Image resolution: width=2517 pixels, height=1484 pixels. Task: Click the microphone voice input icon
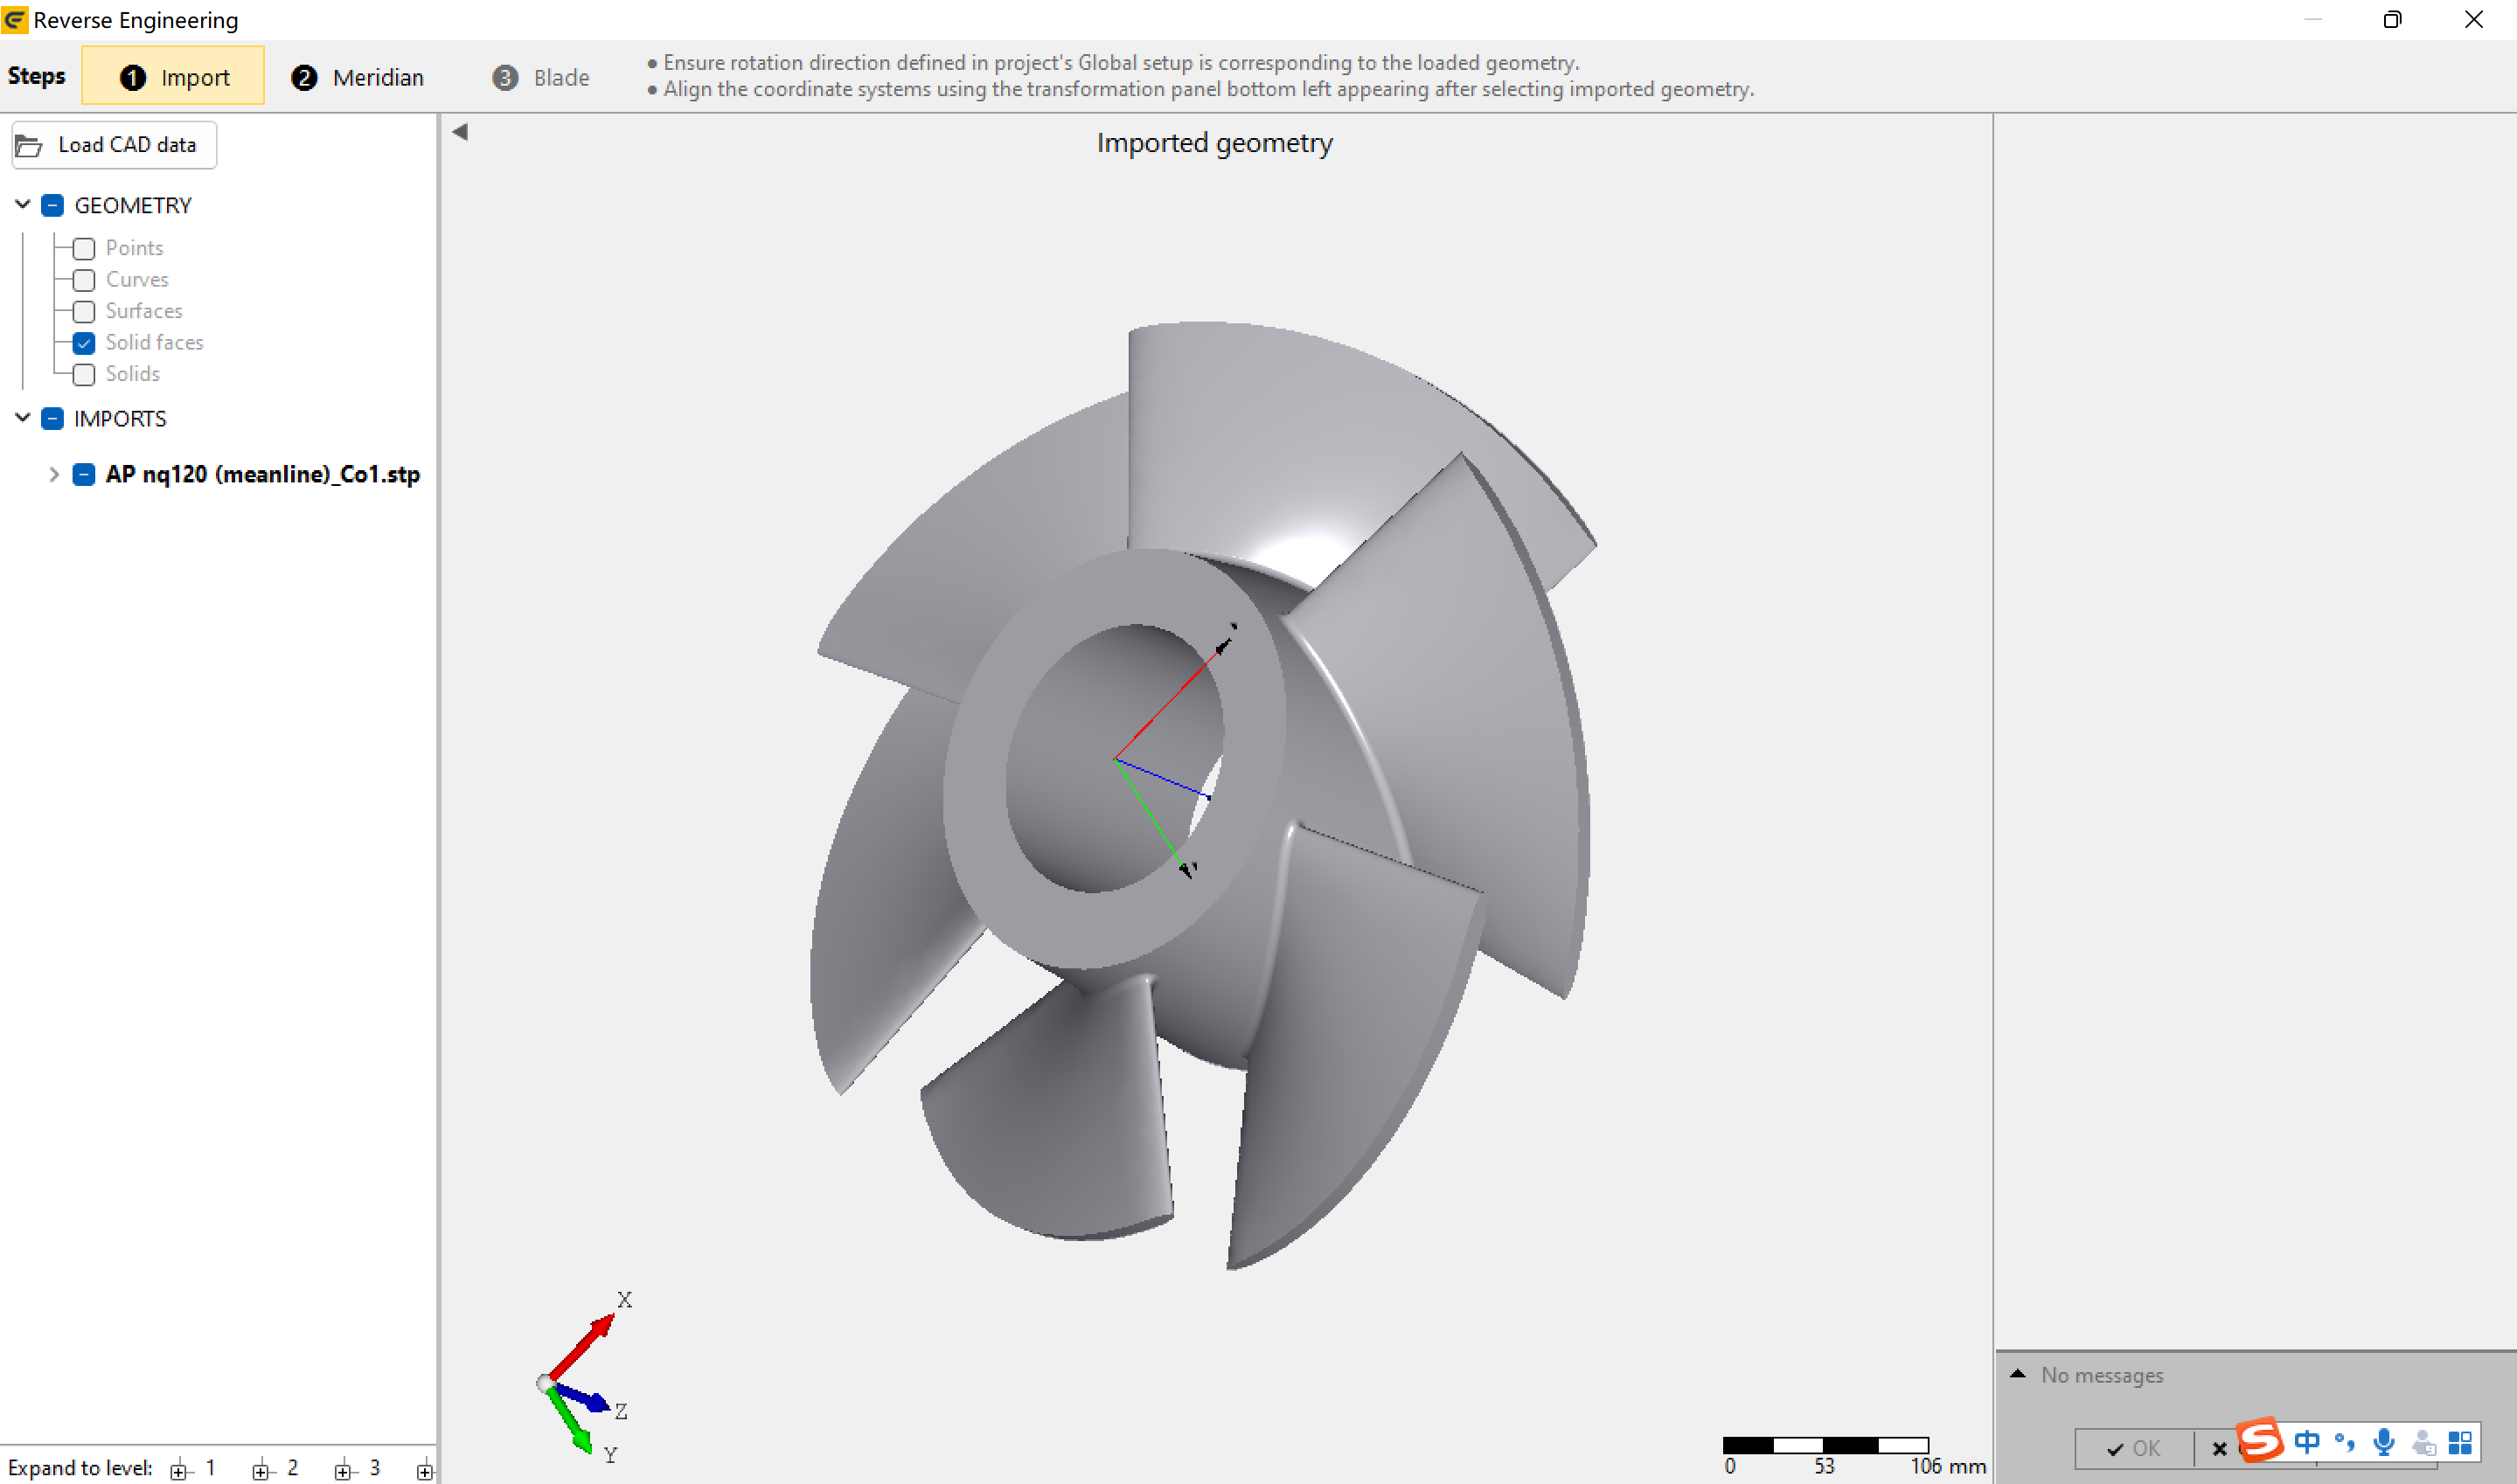pyautogui.click(x=2384, y=1442)
